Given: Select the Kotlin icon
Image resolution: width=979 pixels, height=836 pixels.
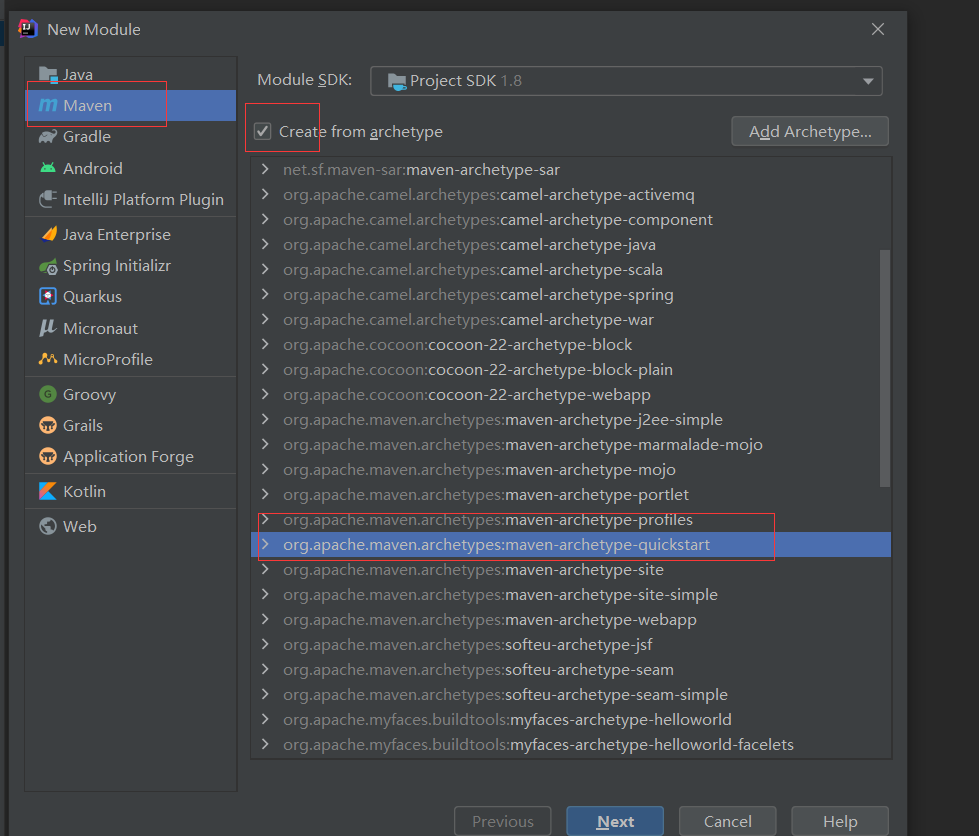Looking at the screenshot, I should pyautogui.click(x=48, y=491).
